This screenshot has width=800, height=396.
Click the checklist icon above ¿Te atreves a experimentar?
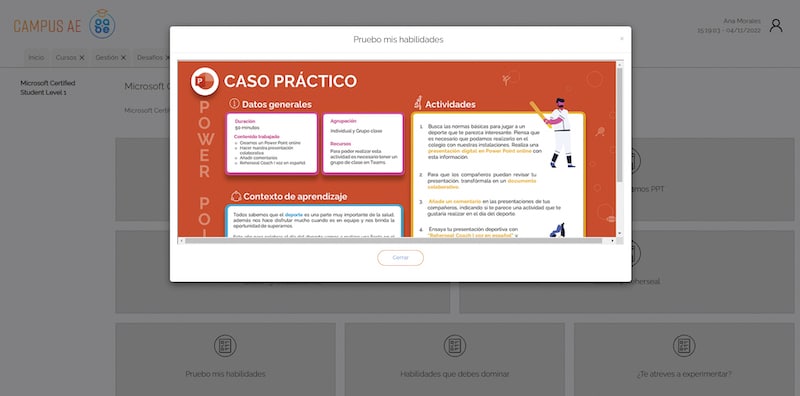pyautogui.click(x=684, y=345)
